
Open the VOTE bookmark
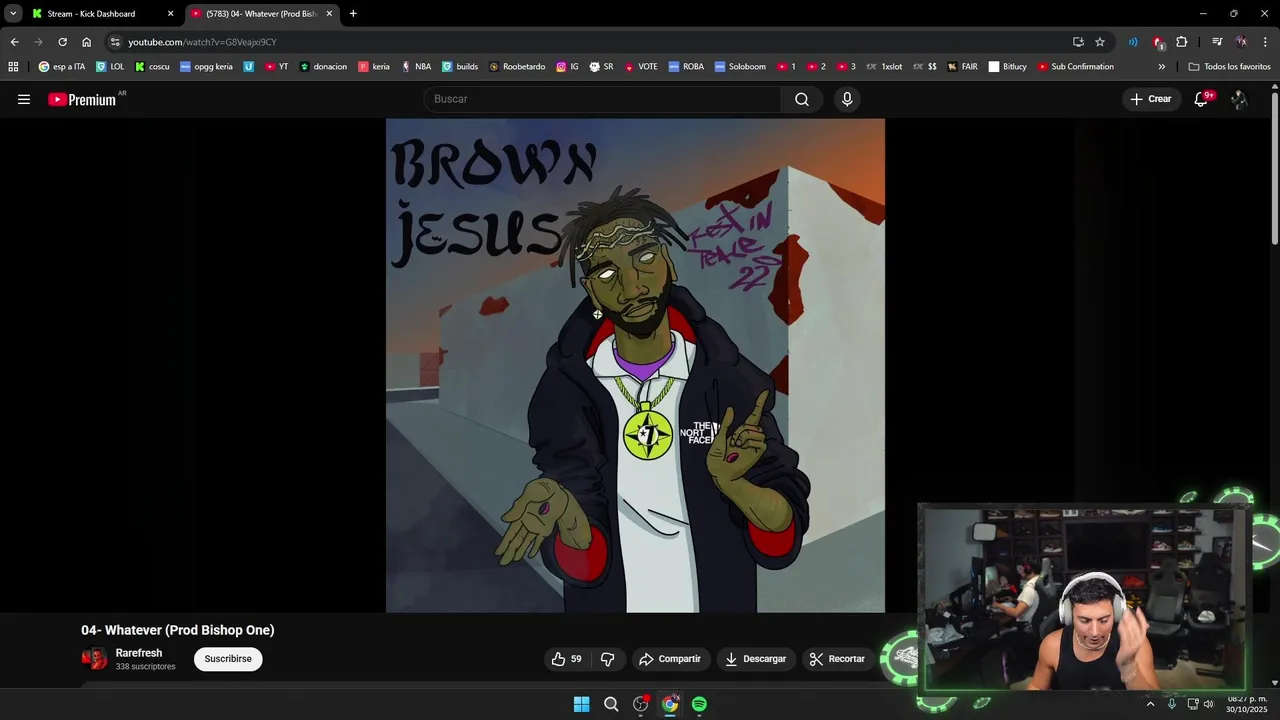coord(641,67)
